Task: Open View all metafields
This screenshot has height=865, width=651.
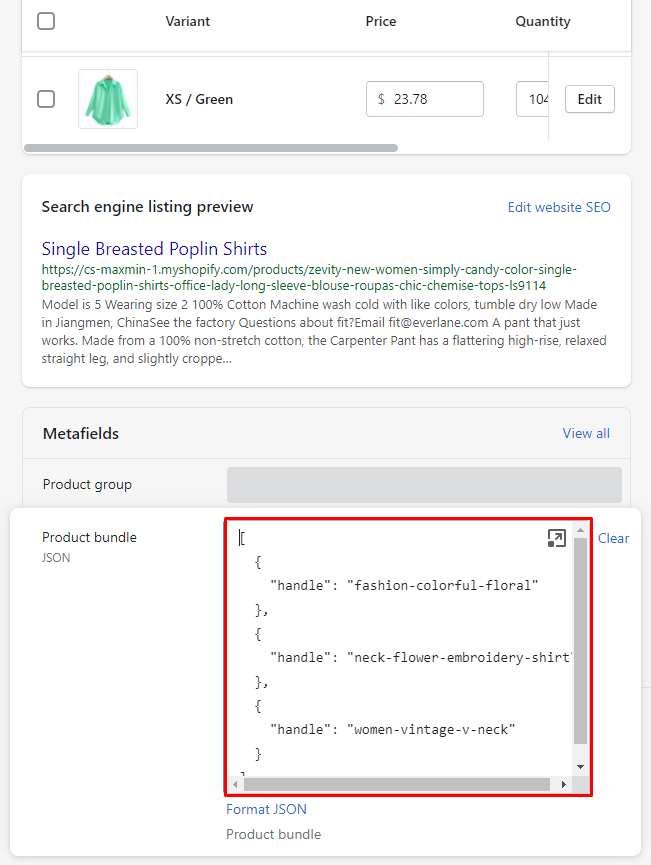Action: click(x=586, y=433)
